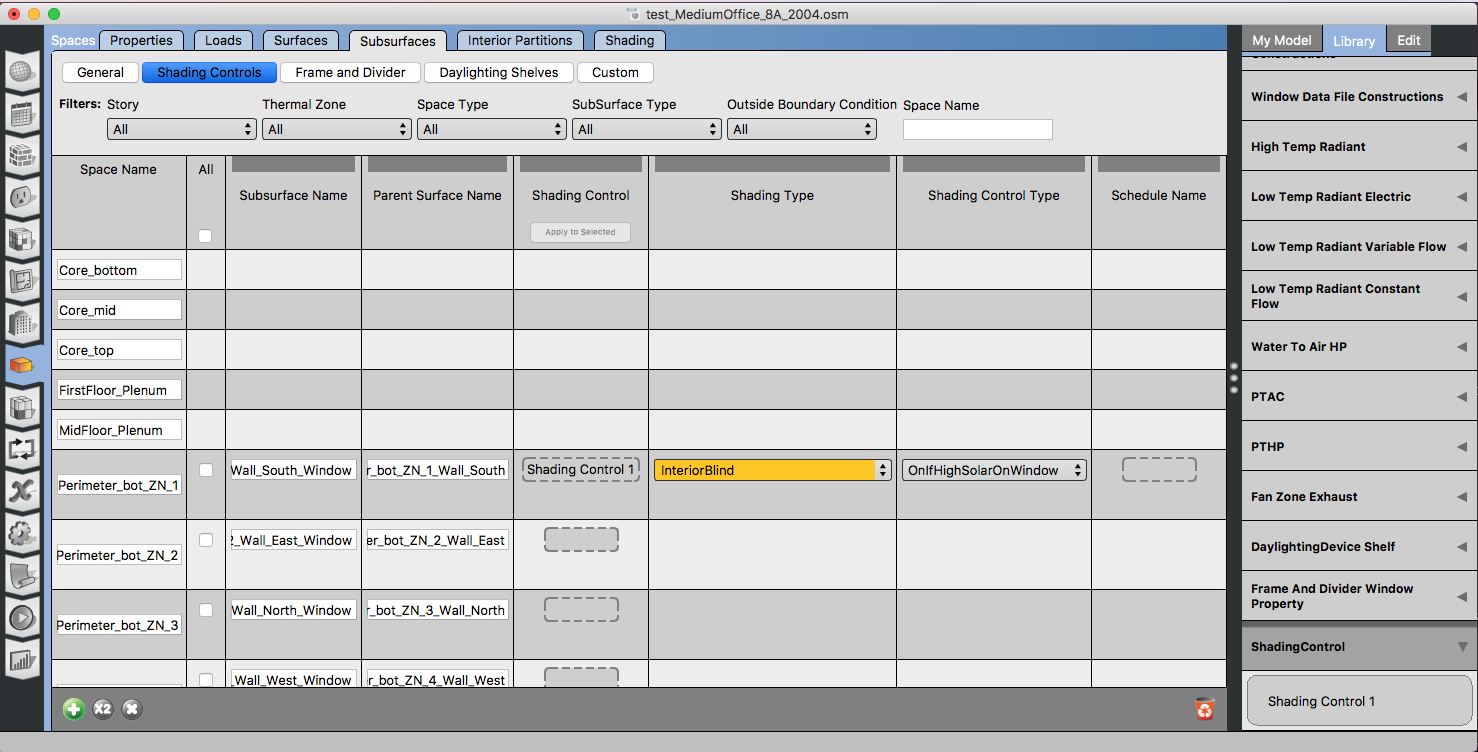Viewport: 1478px width, 752px height.
Task: Open the Thermal Zone filter dropdown
Action: coord(337,129)
